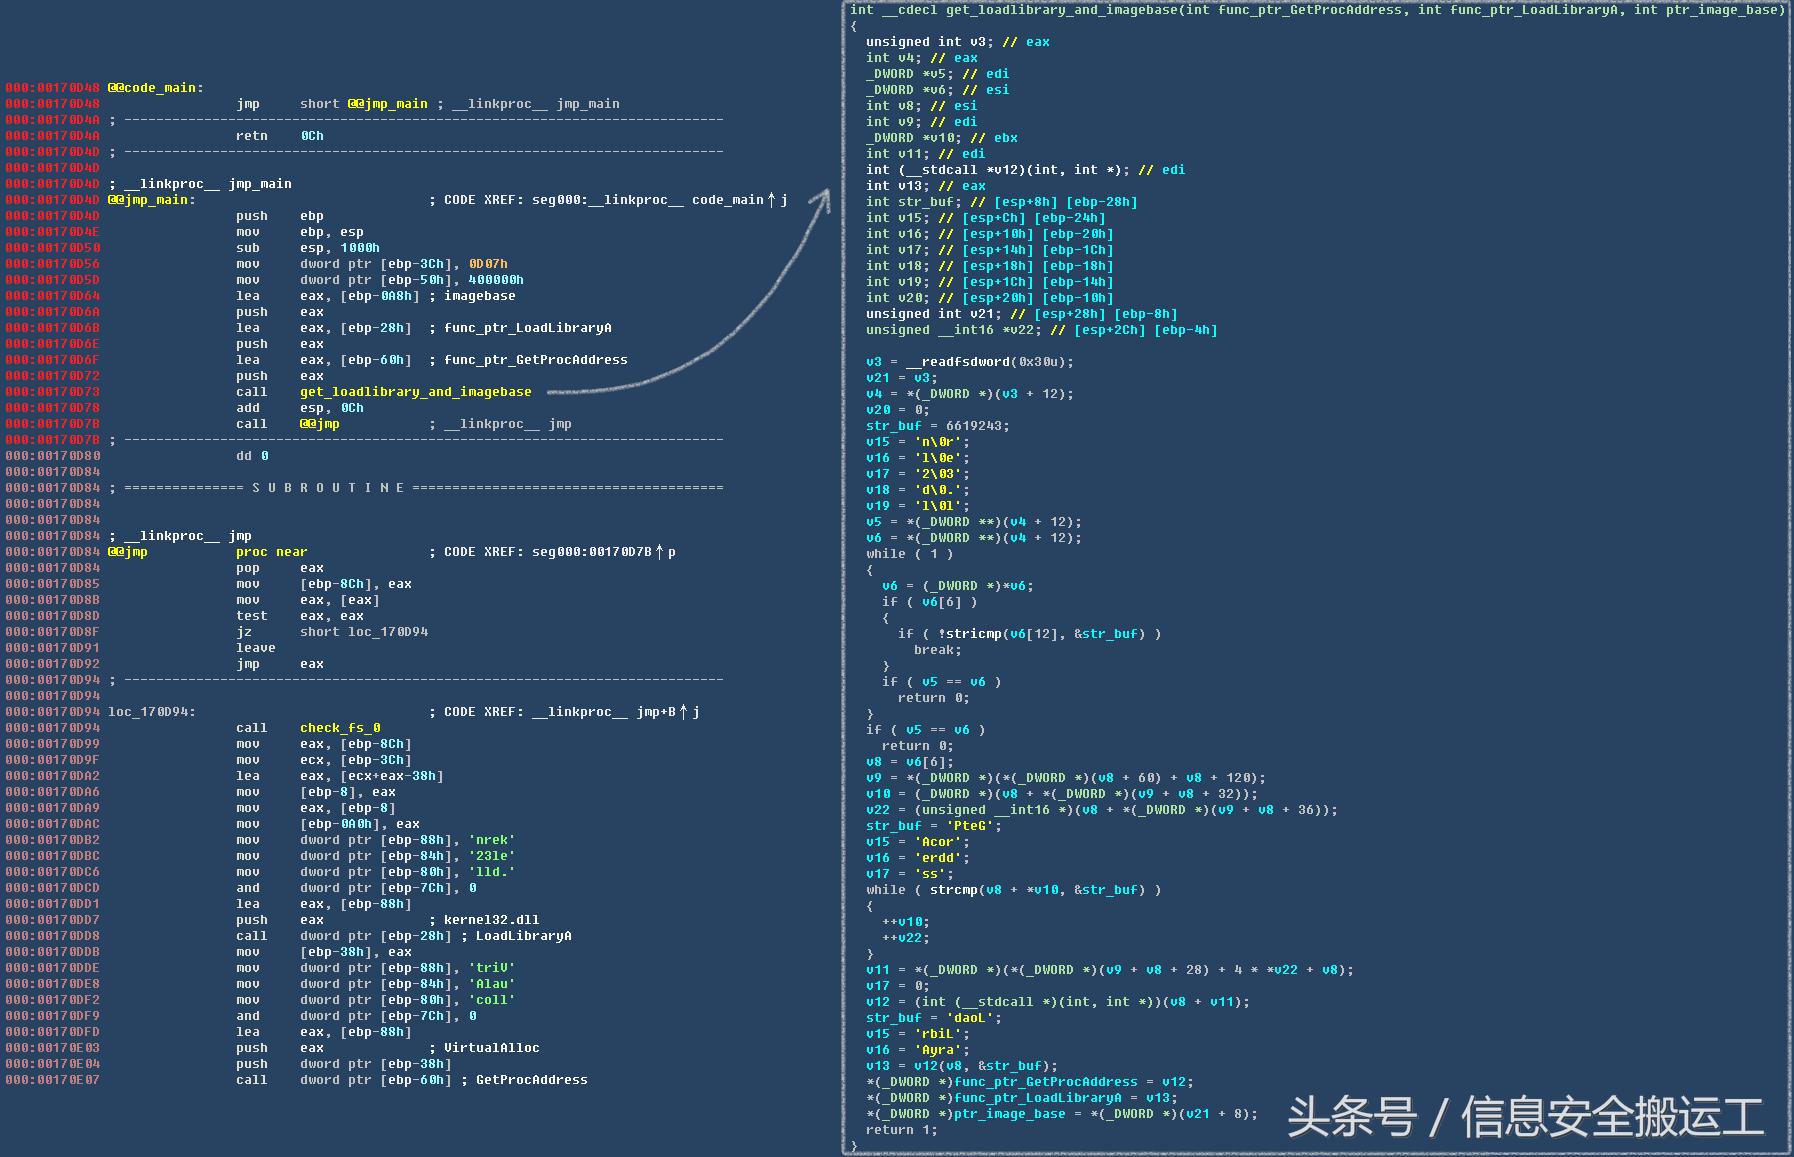Click the leave instruction

point(256,648)
